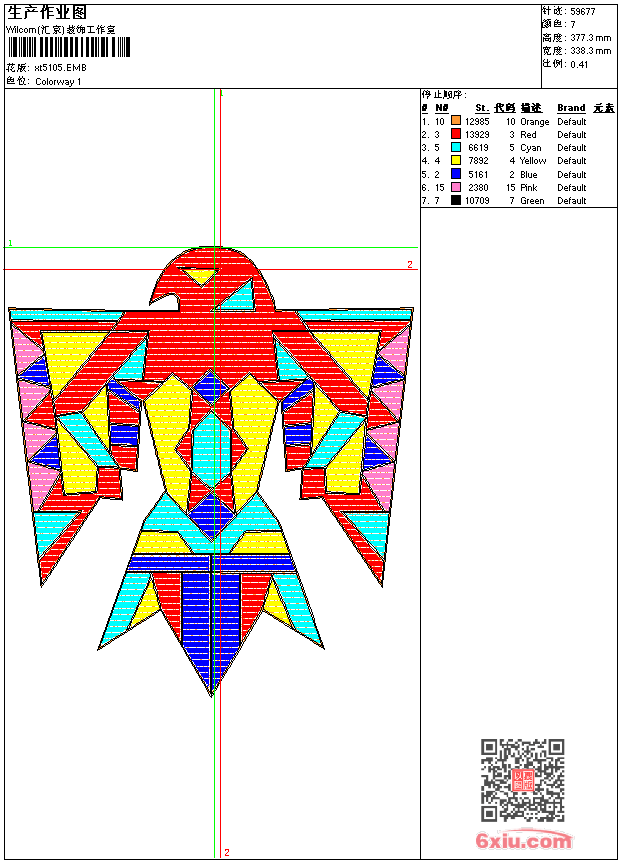Select the 'Wilcom(汇京)装饰工作室' studio name text
Image resolution: width=620 pixels, height=860 pixels.
61,30
